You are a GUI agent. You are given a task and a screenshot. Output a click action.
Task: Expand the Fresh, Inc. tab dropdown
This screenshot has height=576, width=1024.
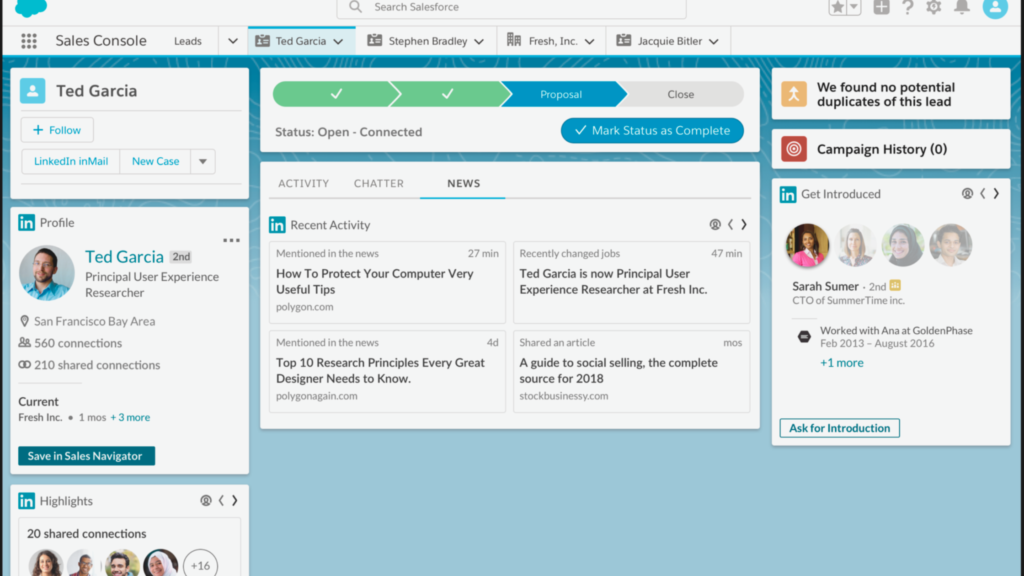(590, 42)
